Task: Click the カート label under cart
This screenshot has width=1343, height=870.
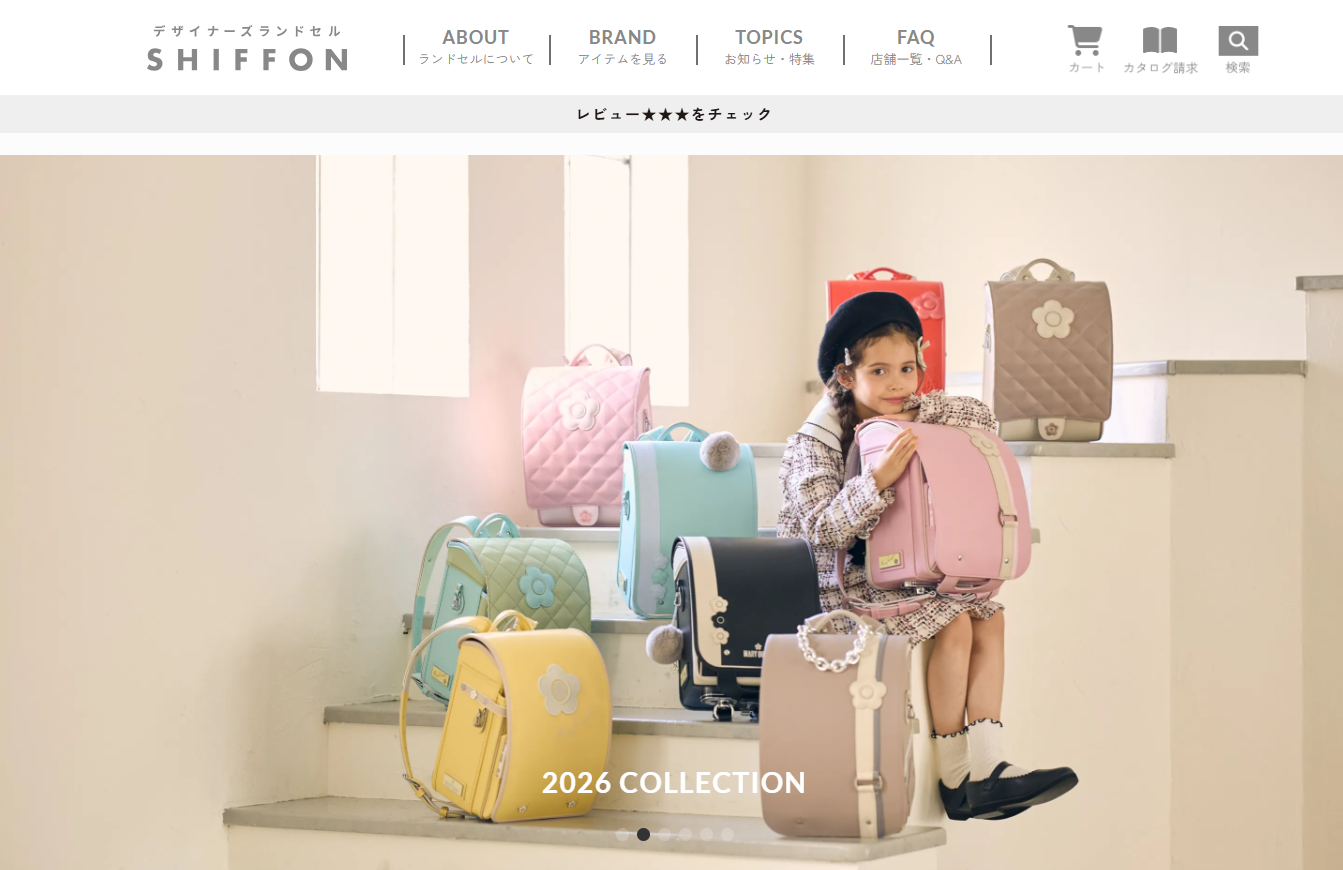Action: 1087,67
